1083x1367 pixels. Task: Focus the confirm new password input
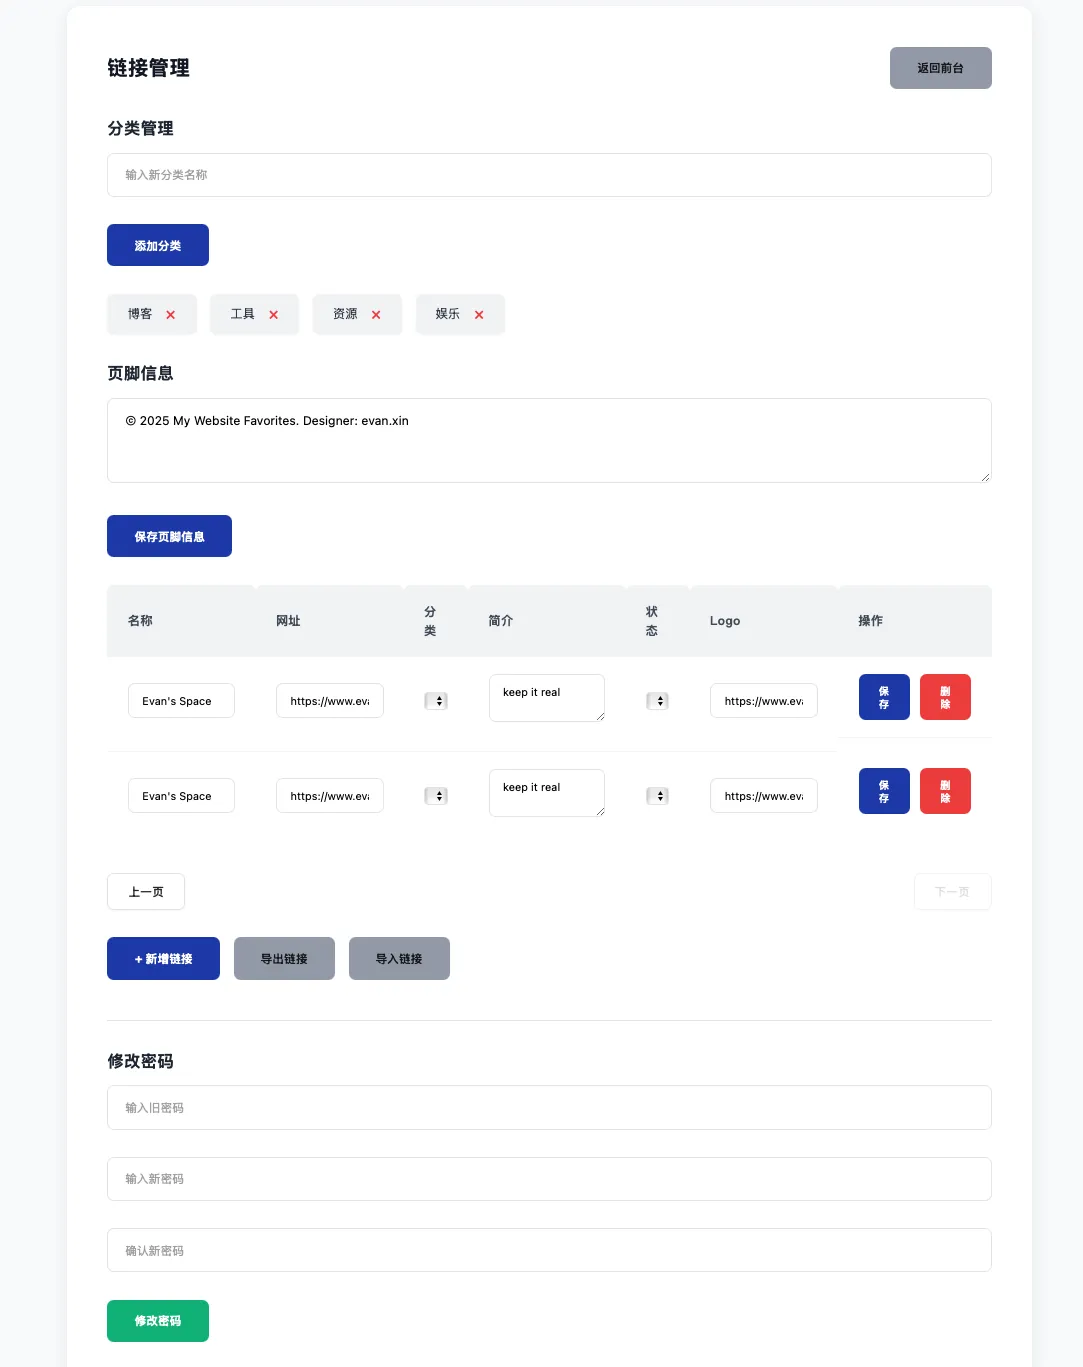(x=549, y=1250)
